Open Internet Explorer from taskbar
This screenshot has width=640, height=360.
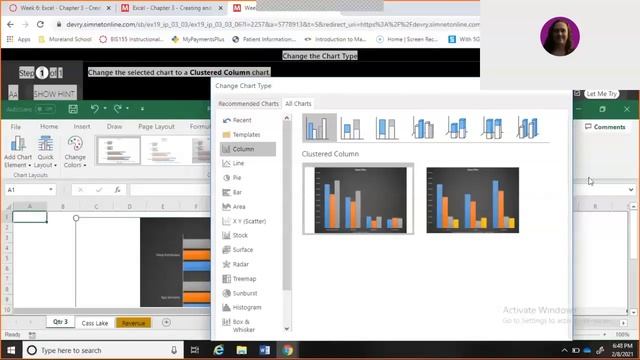pos(218,350)
